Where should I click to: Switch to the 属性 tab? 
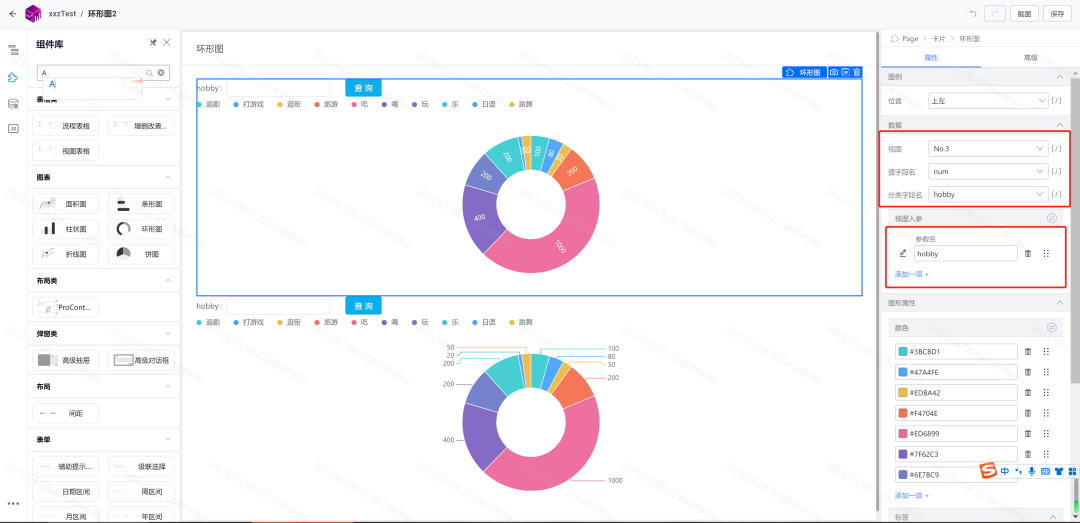(931, 58)
